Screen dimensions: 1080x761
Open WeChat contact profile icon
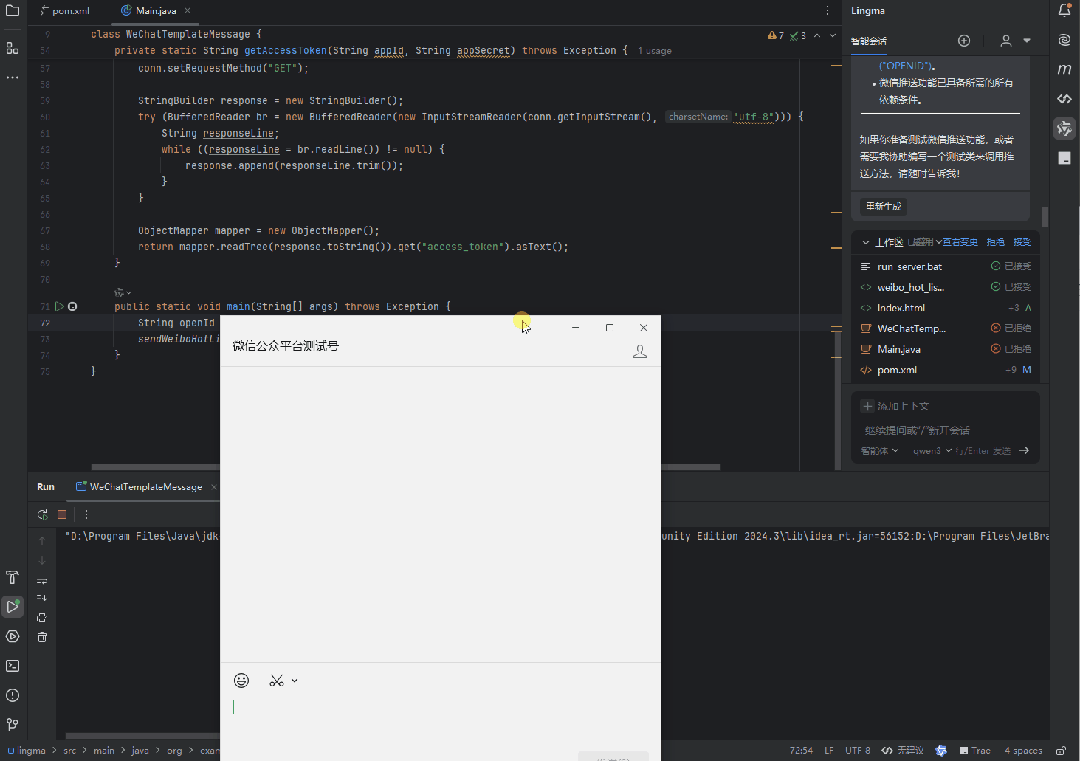[x=640, y=351]
